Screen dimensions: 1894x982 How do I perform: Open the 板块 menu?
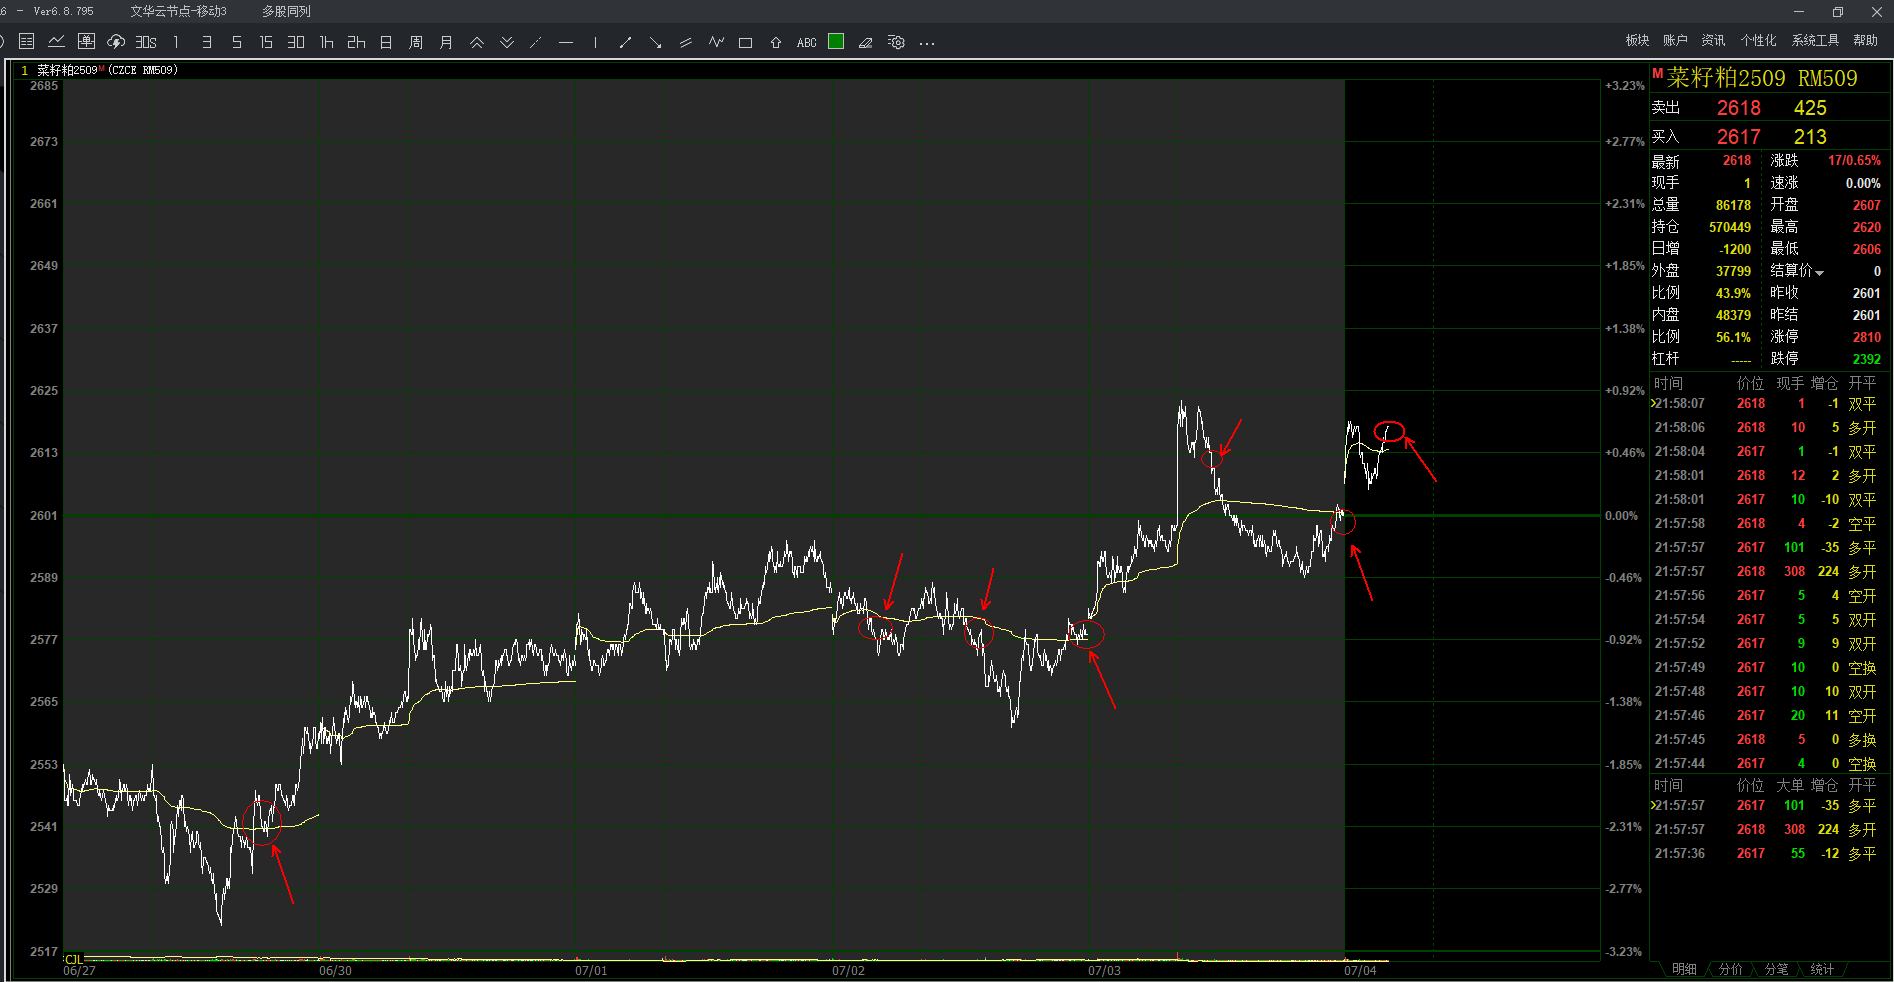1637,40
